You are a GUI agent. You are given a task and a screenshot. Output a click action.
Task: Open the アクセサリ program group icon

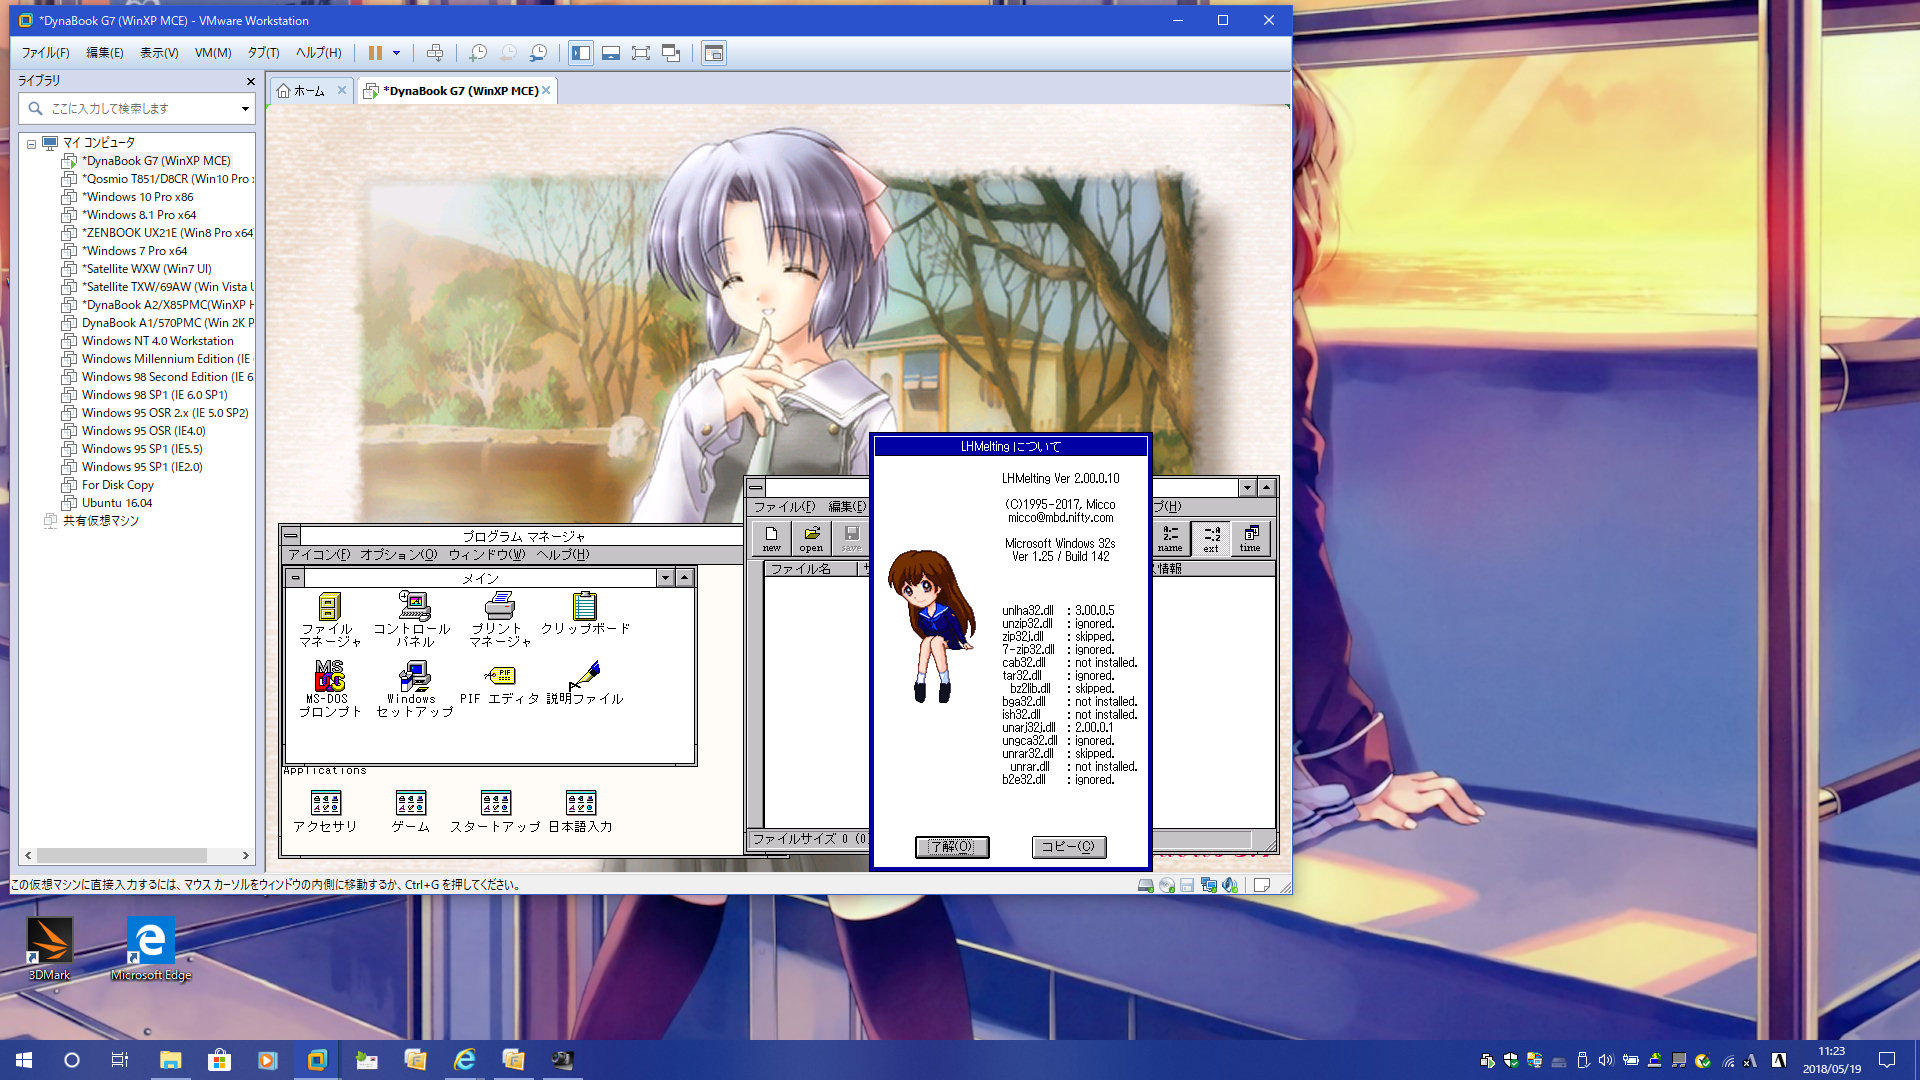(326, 811)
